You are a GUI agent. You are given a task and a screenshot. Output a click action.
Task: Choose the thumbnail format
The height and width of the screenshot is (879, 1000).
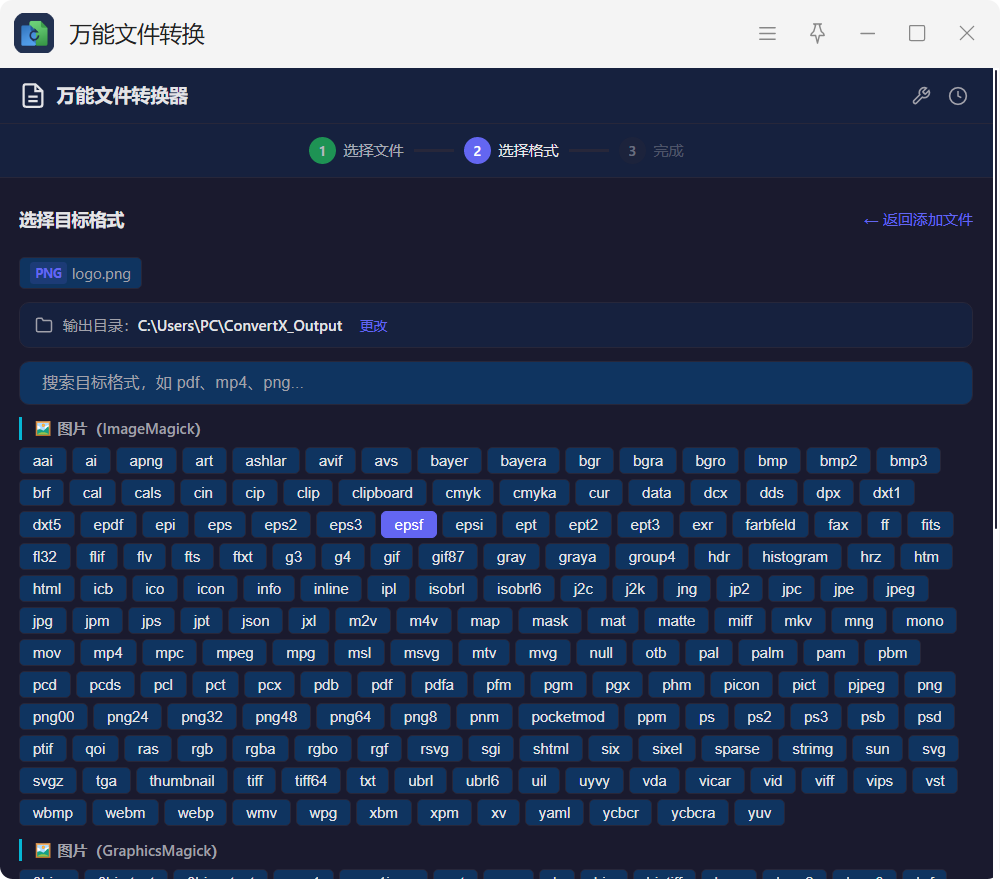pyautogui.click(x=182, y=781)
